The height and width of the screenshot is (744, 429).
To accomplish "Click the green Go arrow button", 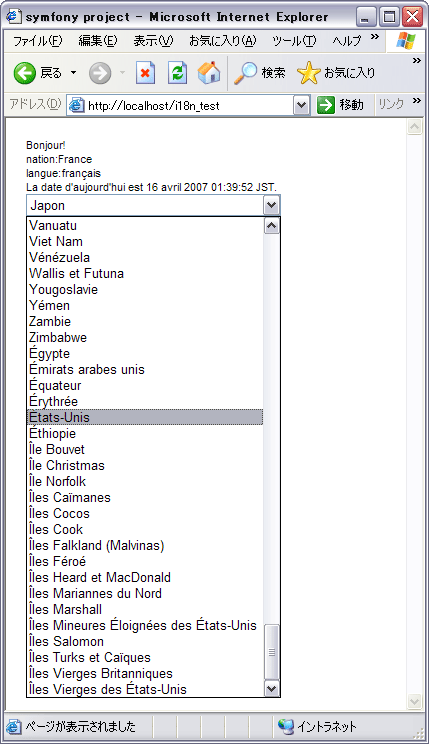I will pyautogui.click(x=326, y=105).
